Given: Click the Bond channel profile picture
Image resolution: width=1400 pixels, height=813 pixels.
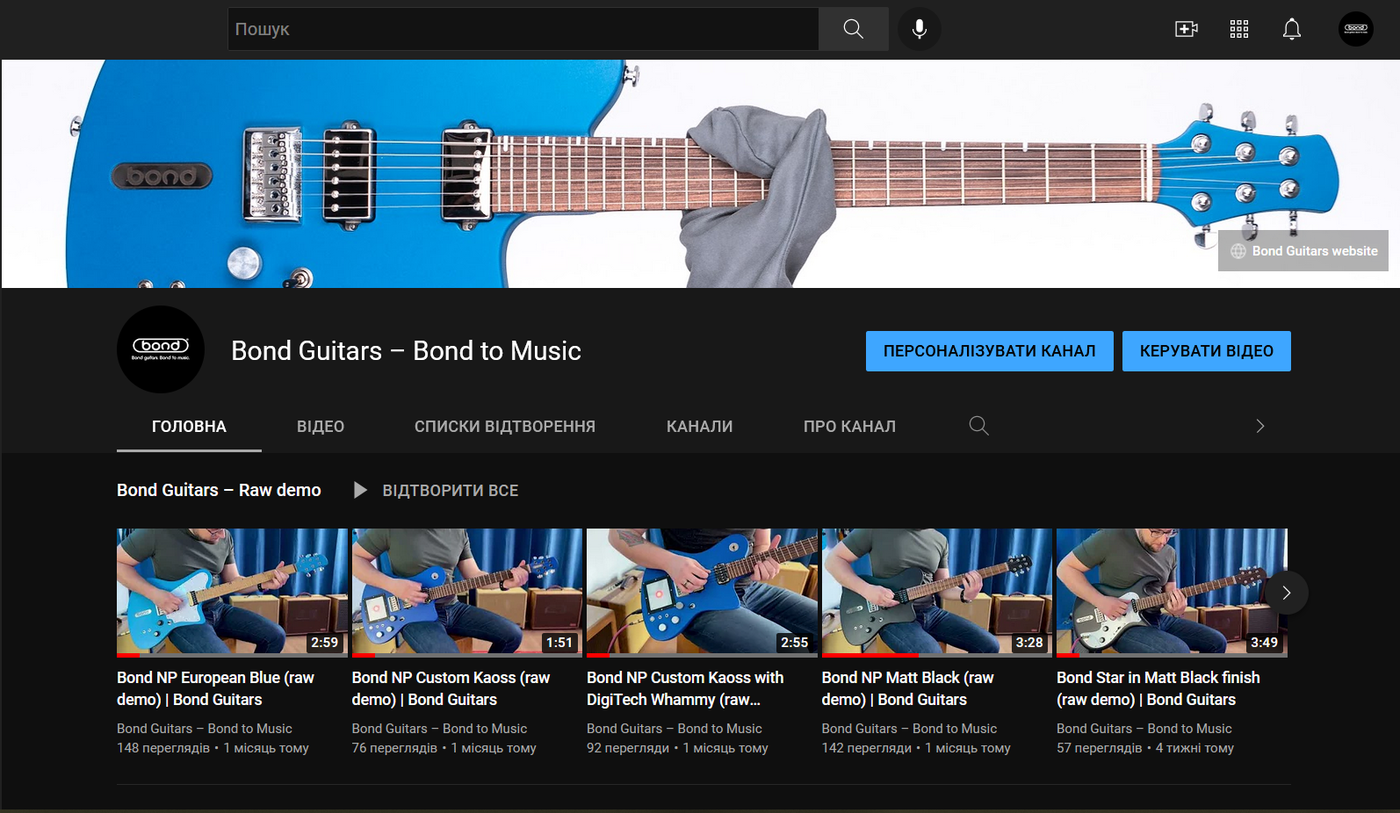Looking at the screenshot, I should [161, 349].
